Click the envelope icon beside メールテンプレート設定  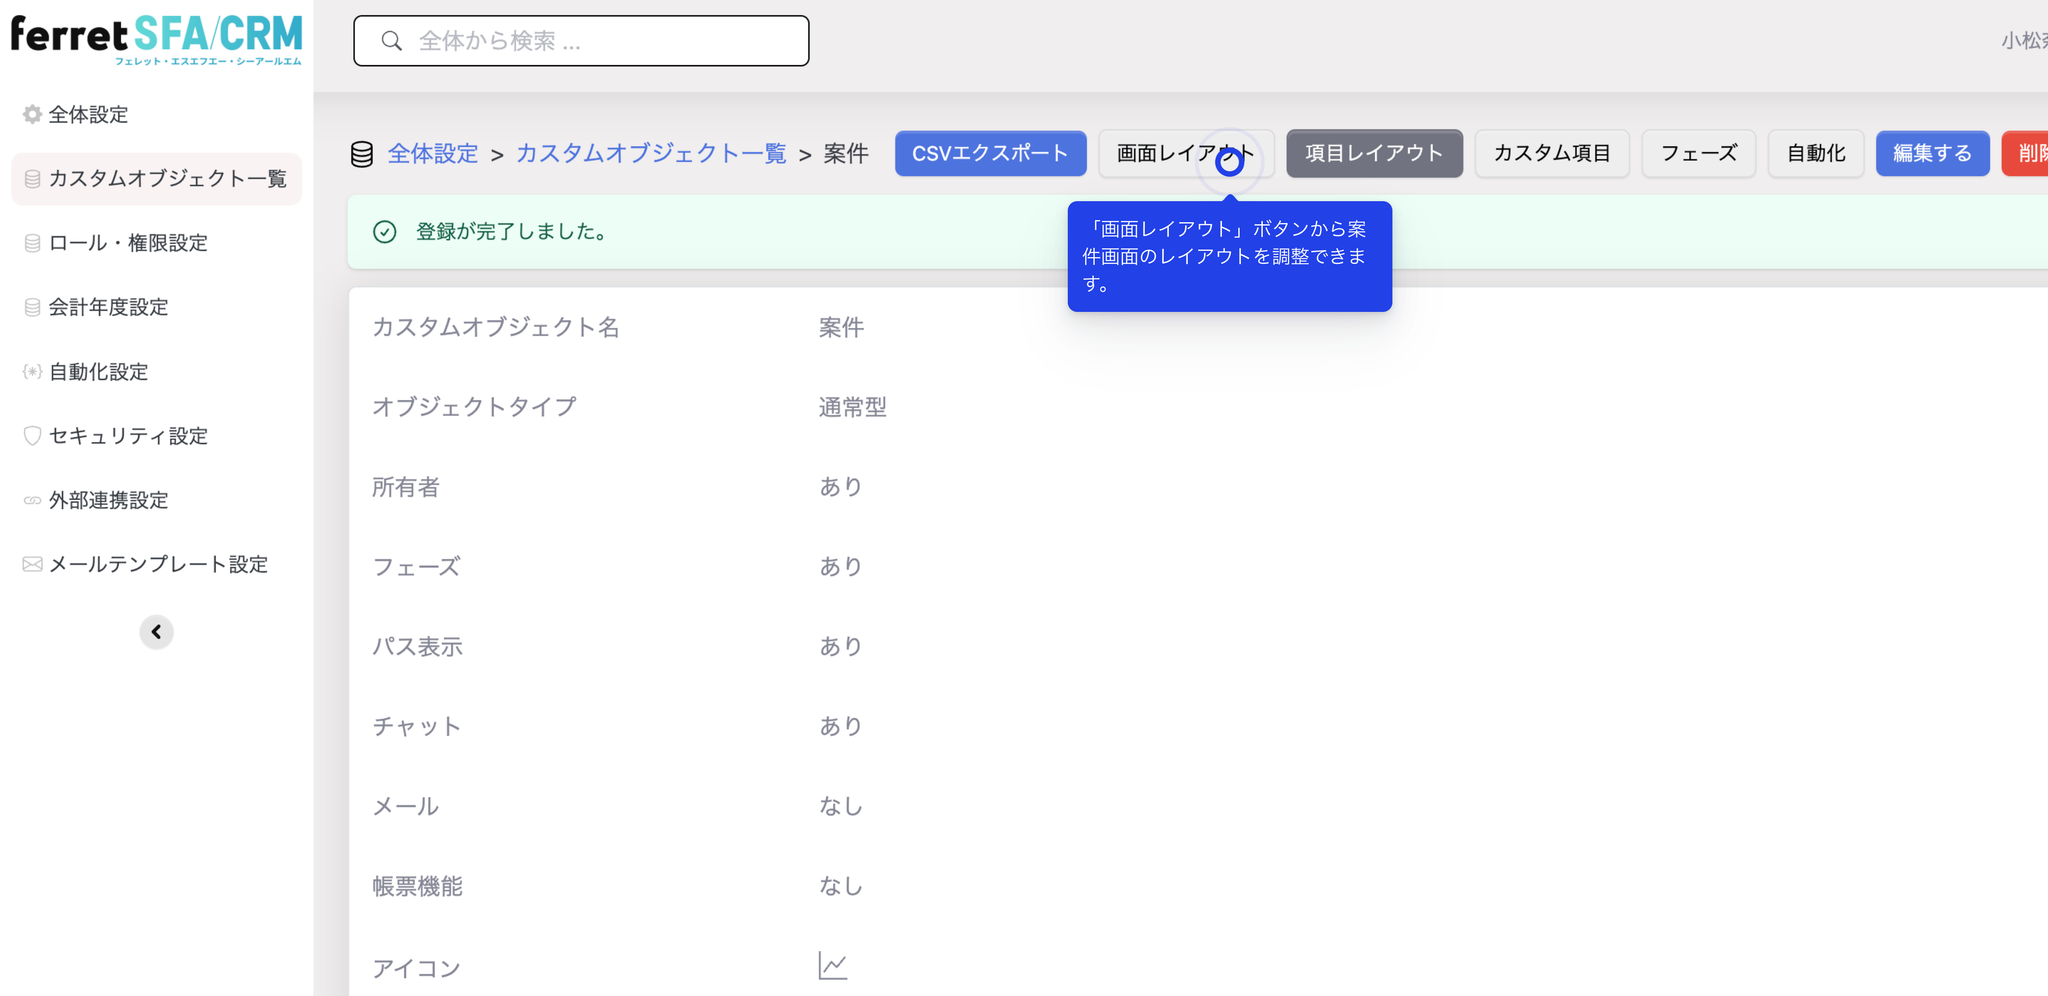(x=32, y=564)
